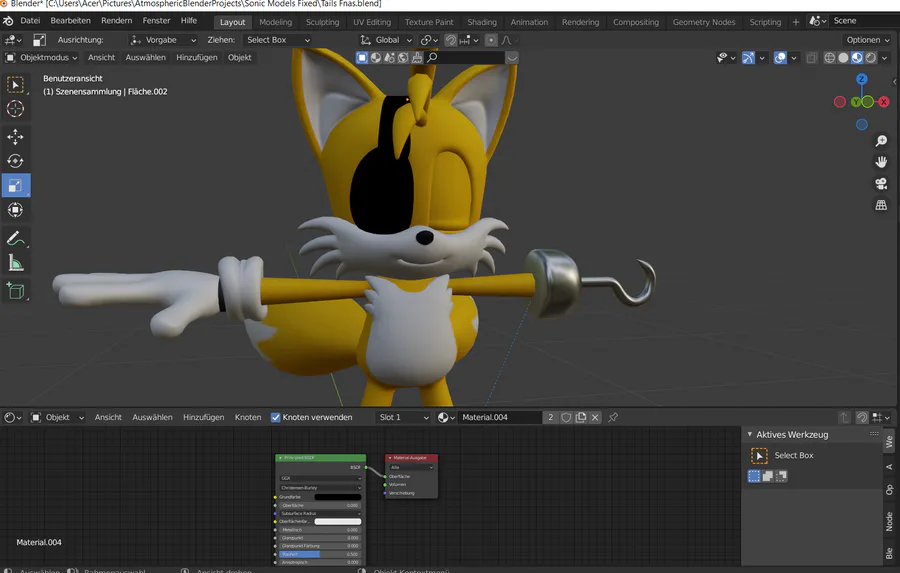This screenshot has height=573, width=900.
Task: Open the browse material sphere icon
Action: [446, 417]
